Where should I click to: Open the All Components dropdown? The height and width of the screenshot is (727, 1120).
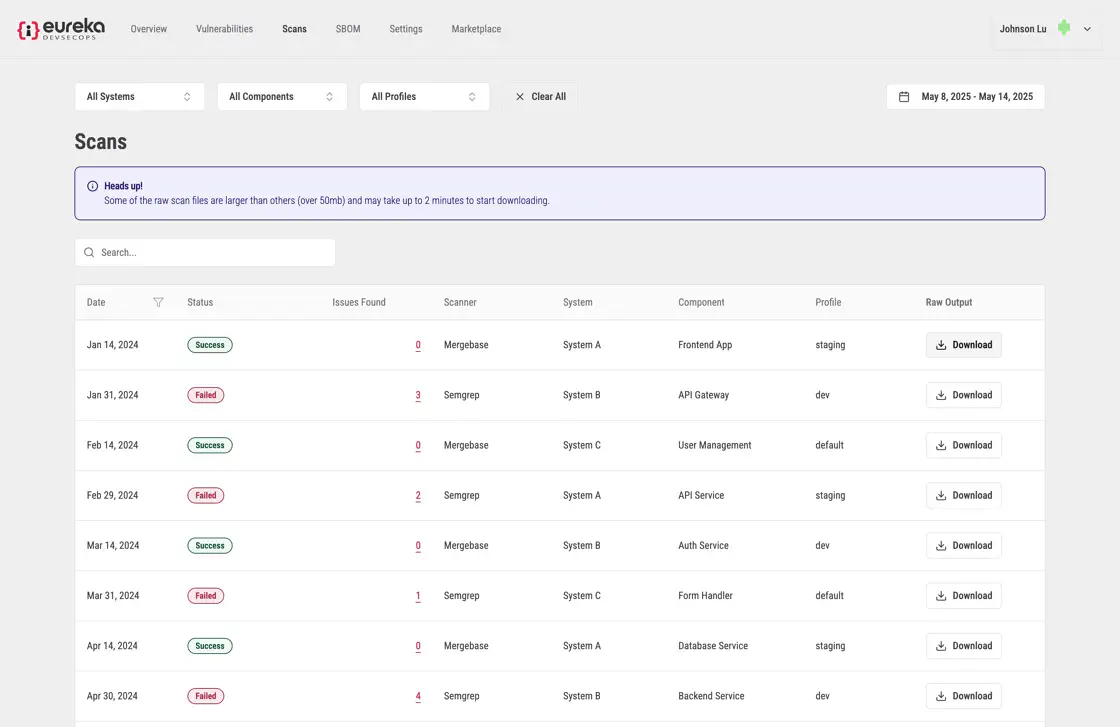pyautogui.click(x=282, y=97)
